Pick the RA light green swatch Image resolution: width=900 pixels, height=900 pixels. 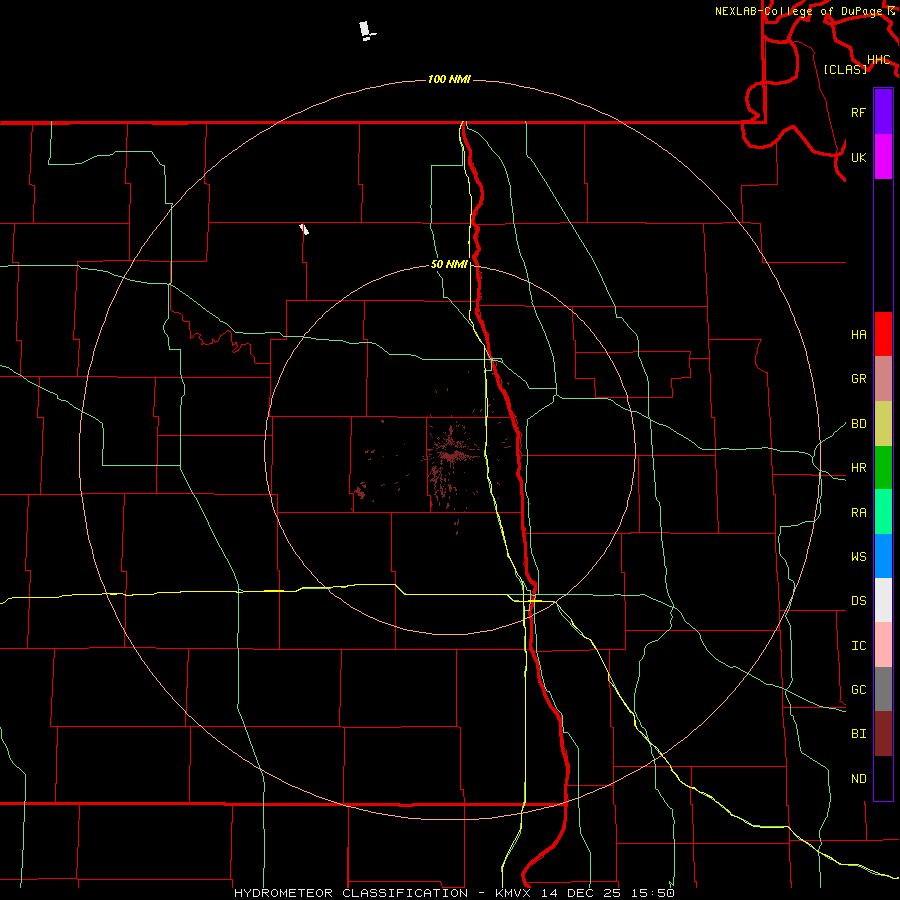point(883,511)
